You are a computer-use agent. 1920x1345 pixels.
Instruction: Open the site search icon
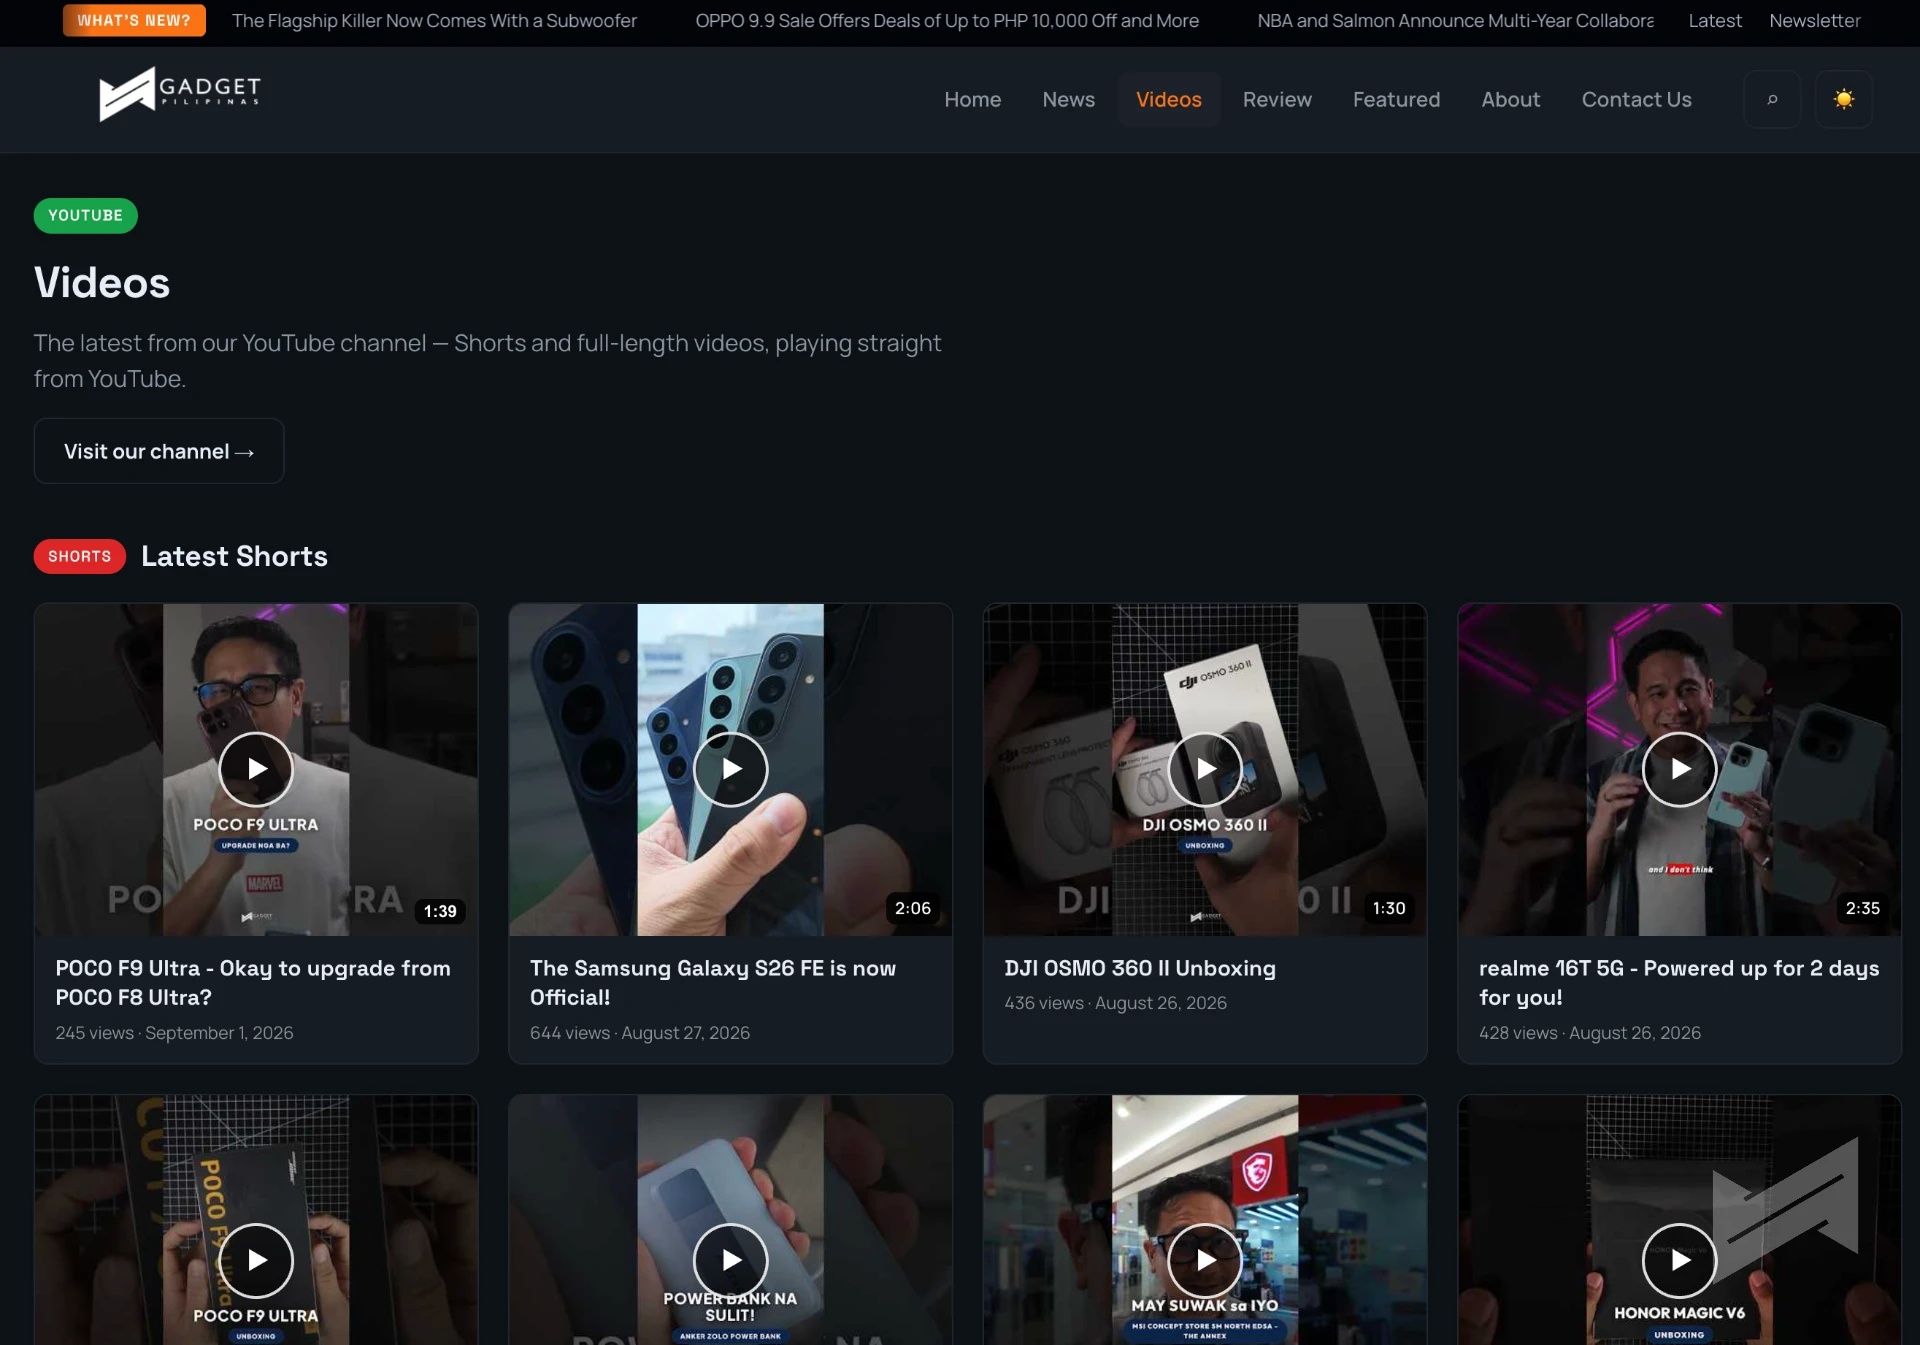[1772, 99]
